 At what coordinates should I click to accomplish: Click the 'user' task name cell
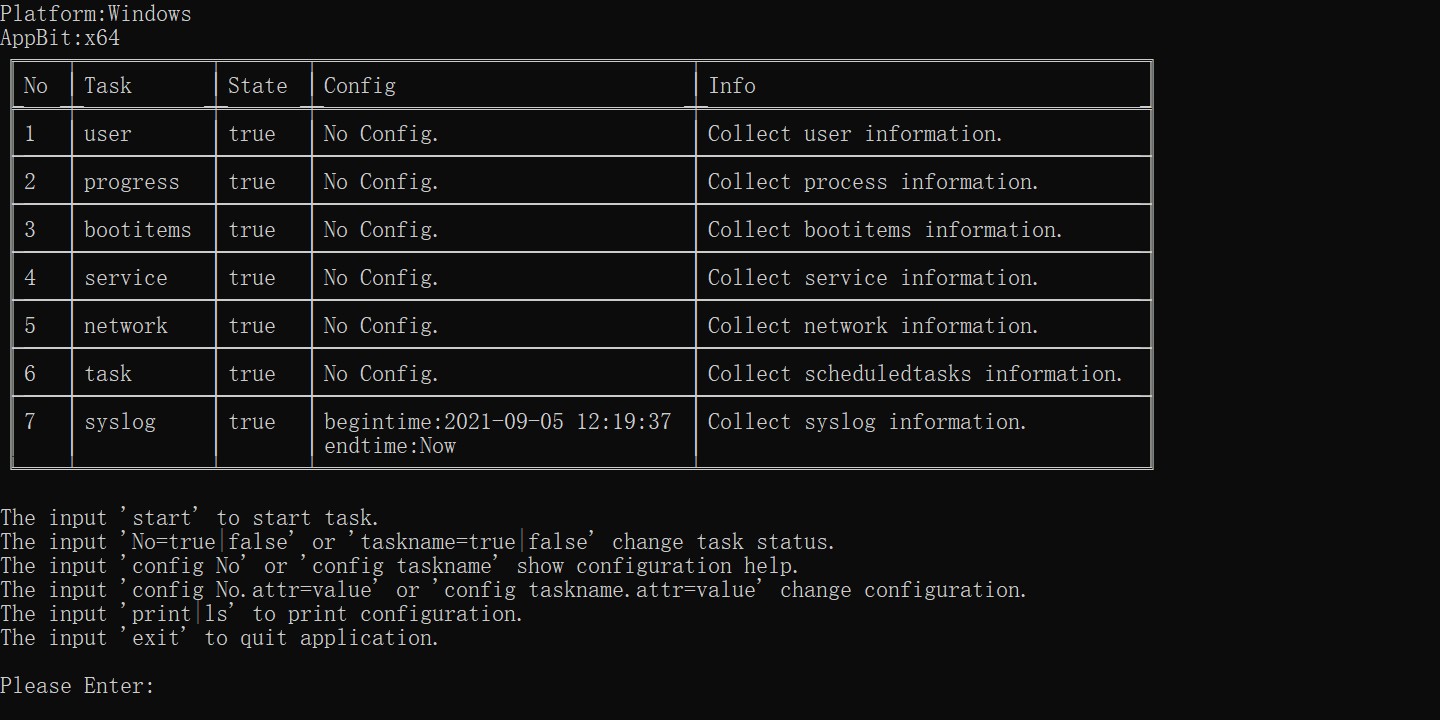(x=108, y=134)
